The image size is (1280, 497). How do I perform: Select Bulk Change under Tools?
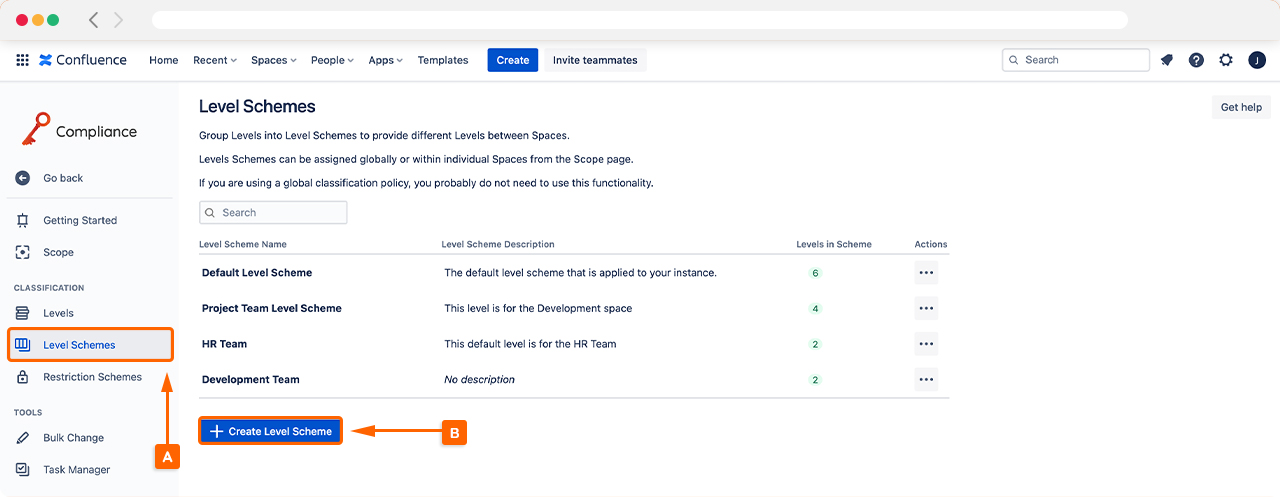tap(73, 438)
